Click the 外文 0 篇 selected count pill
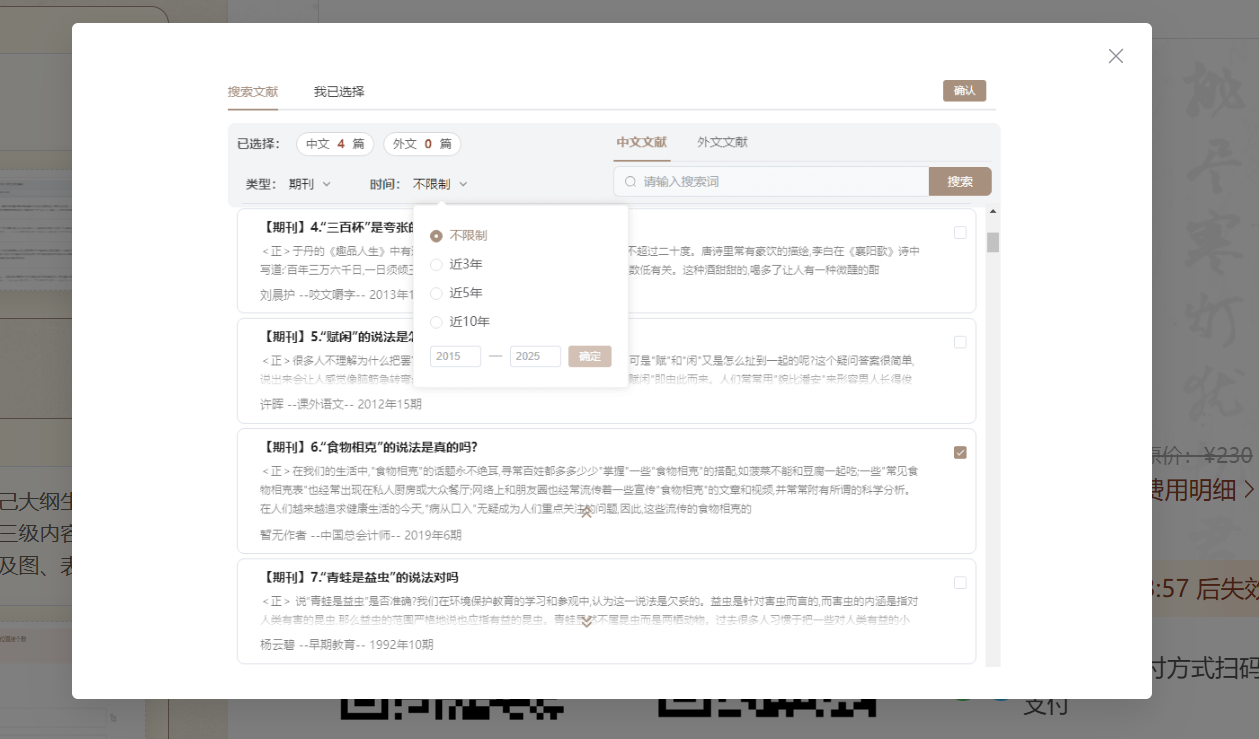This screenshot has width=1259, height=739. (x=422, y=144)
